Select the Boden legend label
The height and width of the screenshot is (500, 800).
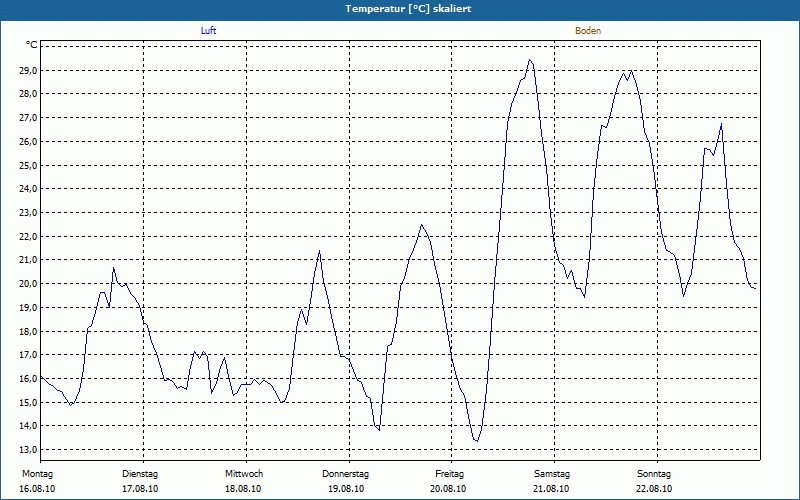[588, 31]
